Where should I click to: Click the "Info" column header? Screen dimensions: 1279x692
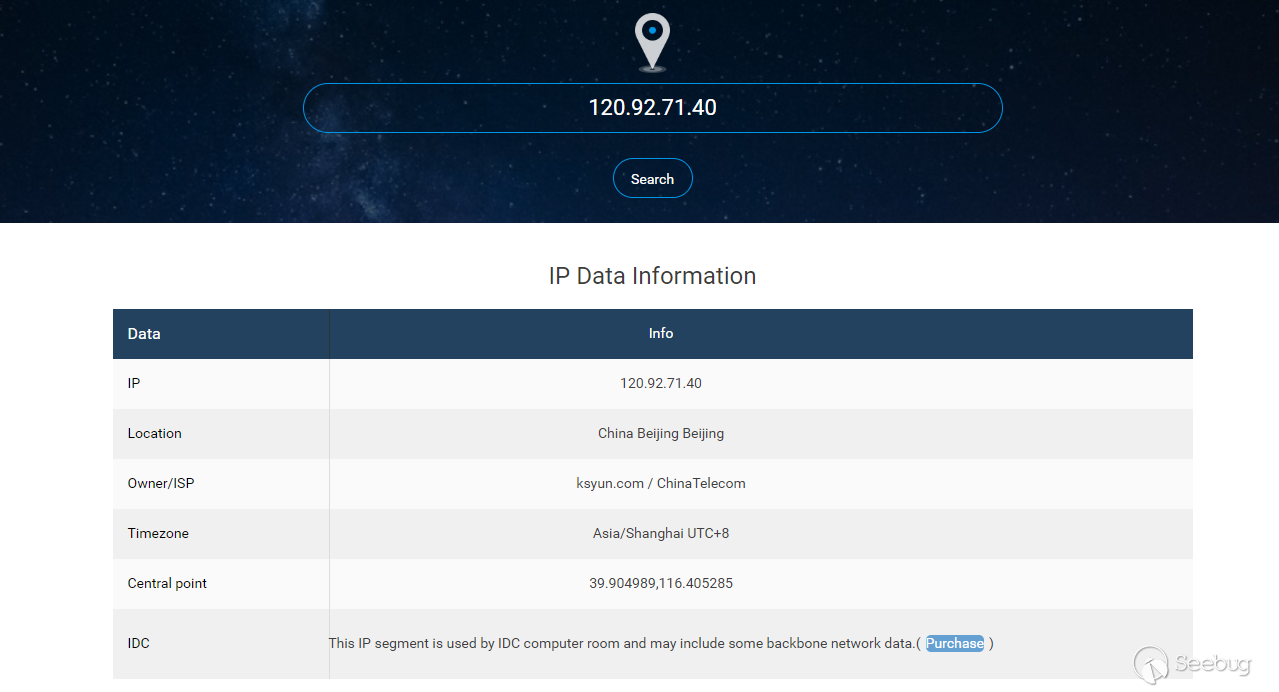(661, 333)
